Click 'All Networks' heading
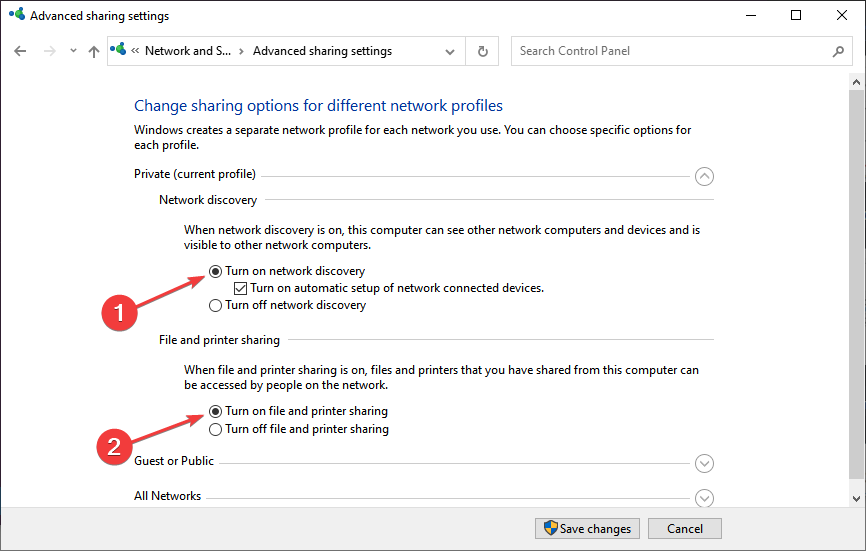This screenshot has width=866, height=551. point(167,496)
